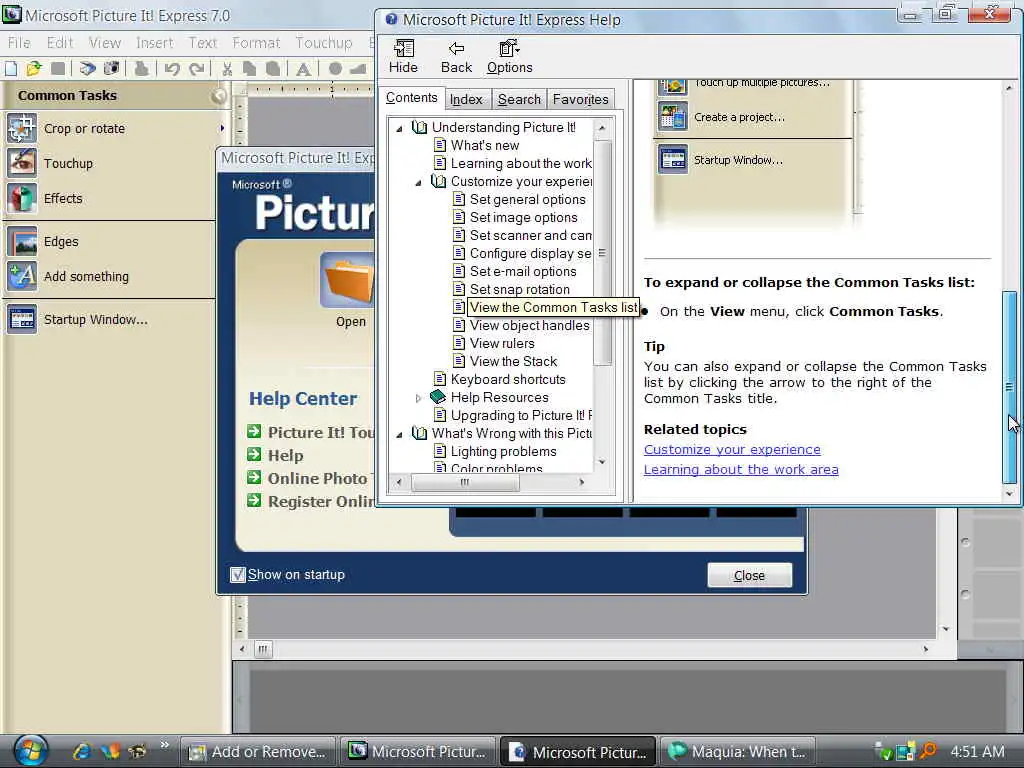Screen dimensions: 1024x768
Task: Select 'Set general options' help topic
Action: pyautogui.click(x=527, y=200)
